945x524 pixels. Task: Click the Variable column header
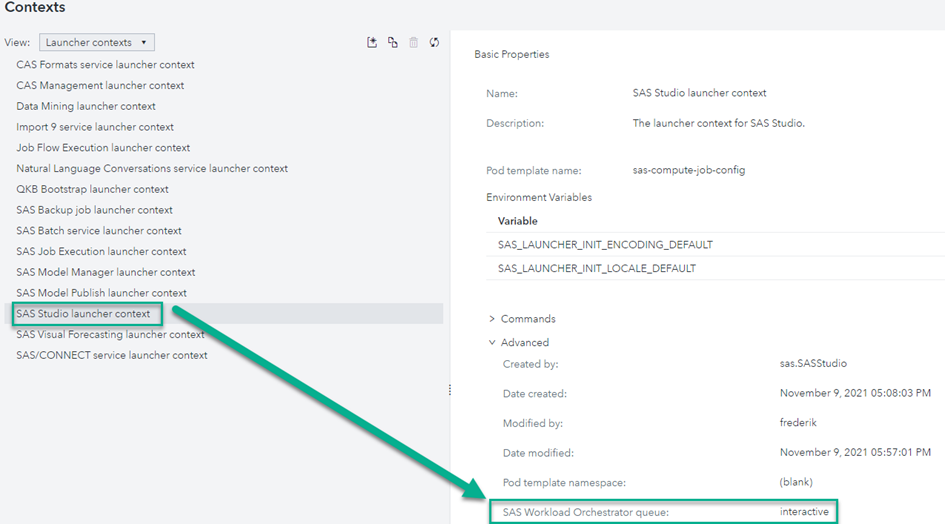(518, 221)
